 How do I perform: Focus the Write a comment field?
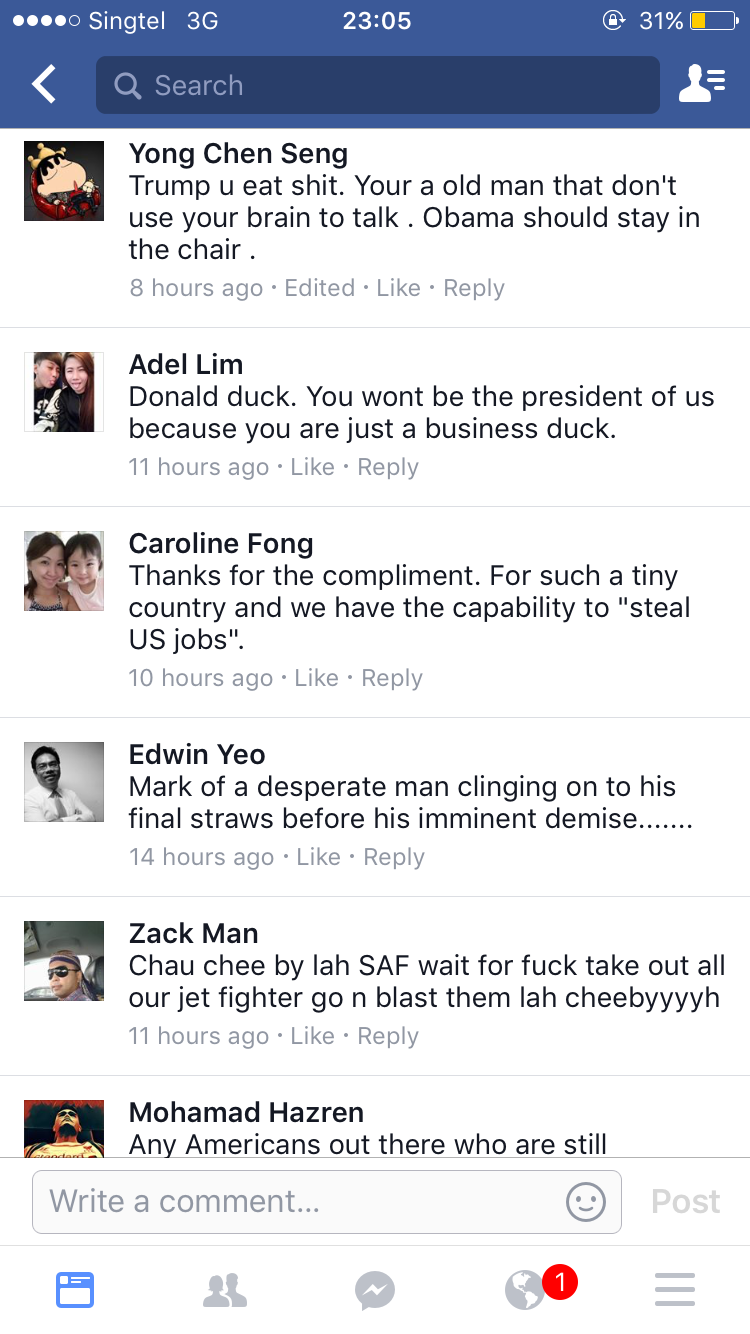coord(300,1201)
